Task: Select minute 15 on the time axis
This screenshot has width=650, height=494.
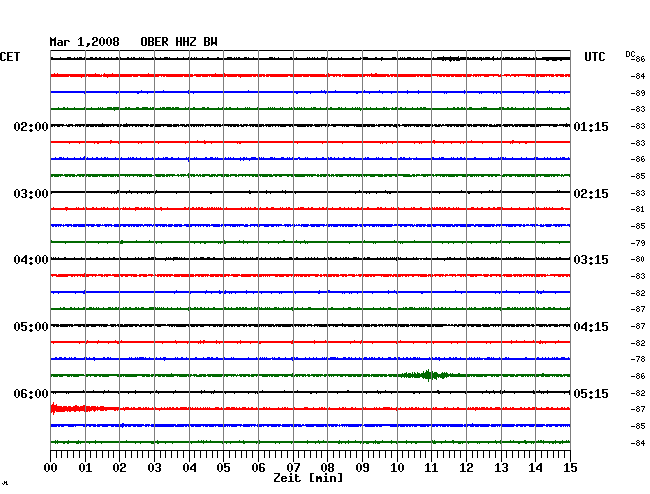Action: [570, 467]
